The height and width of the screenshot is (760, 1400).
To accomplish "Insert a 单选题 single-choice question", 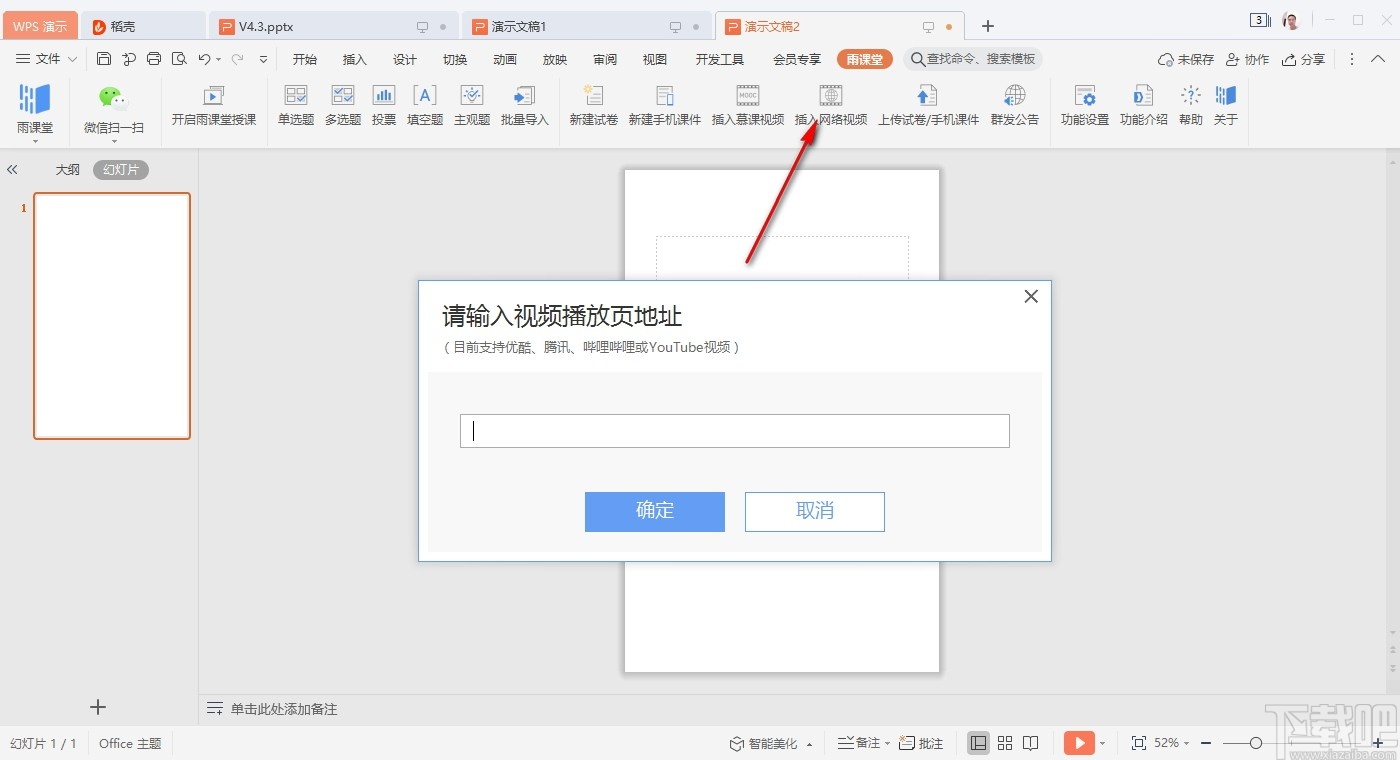I will coord(296,106).
